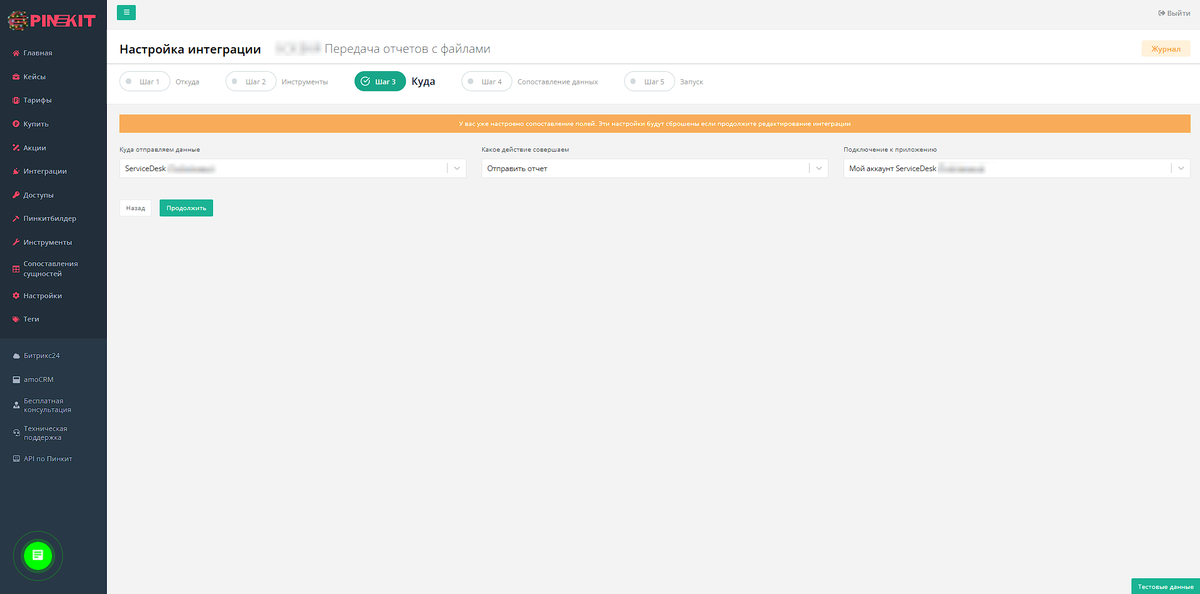1200x594 pixels.
Task: Open Главная via the home icon
Action: (x=15, y=53)
